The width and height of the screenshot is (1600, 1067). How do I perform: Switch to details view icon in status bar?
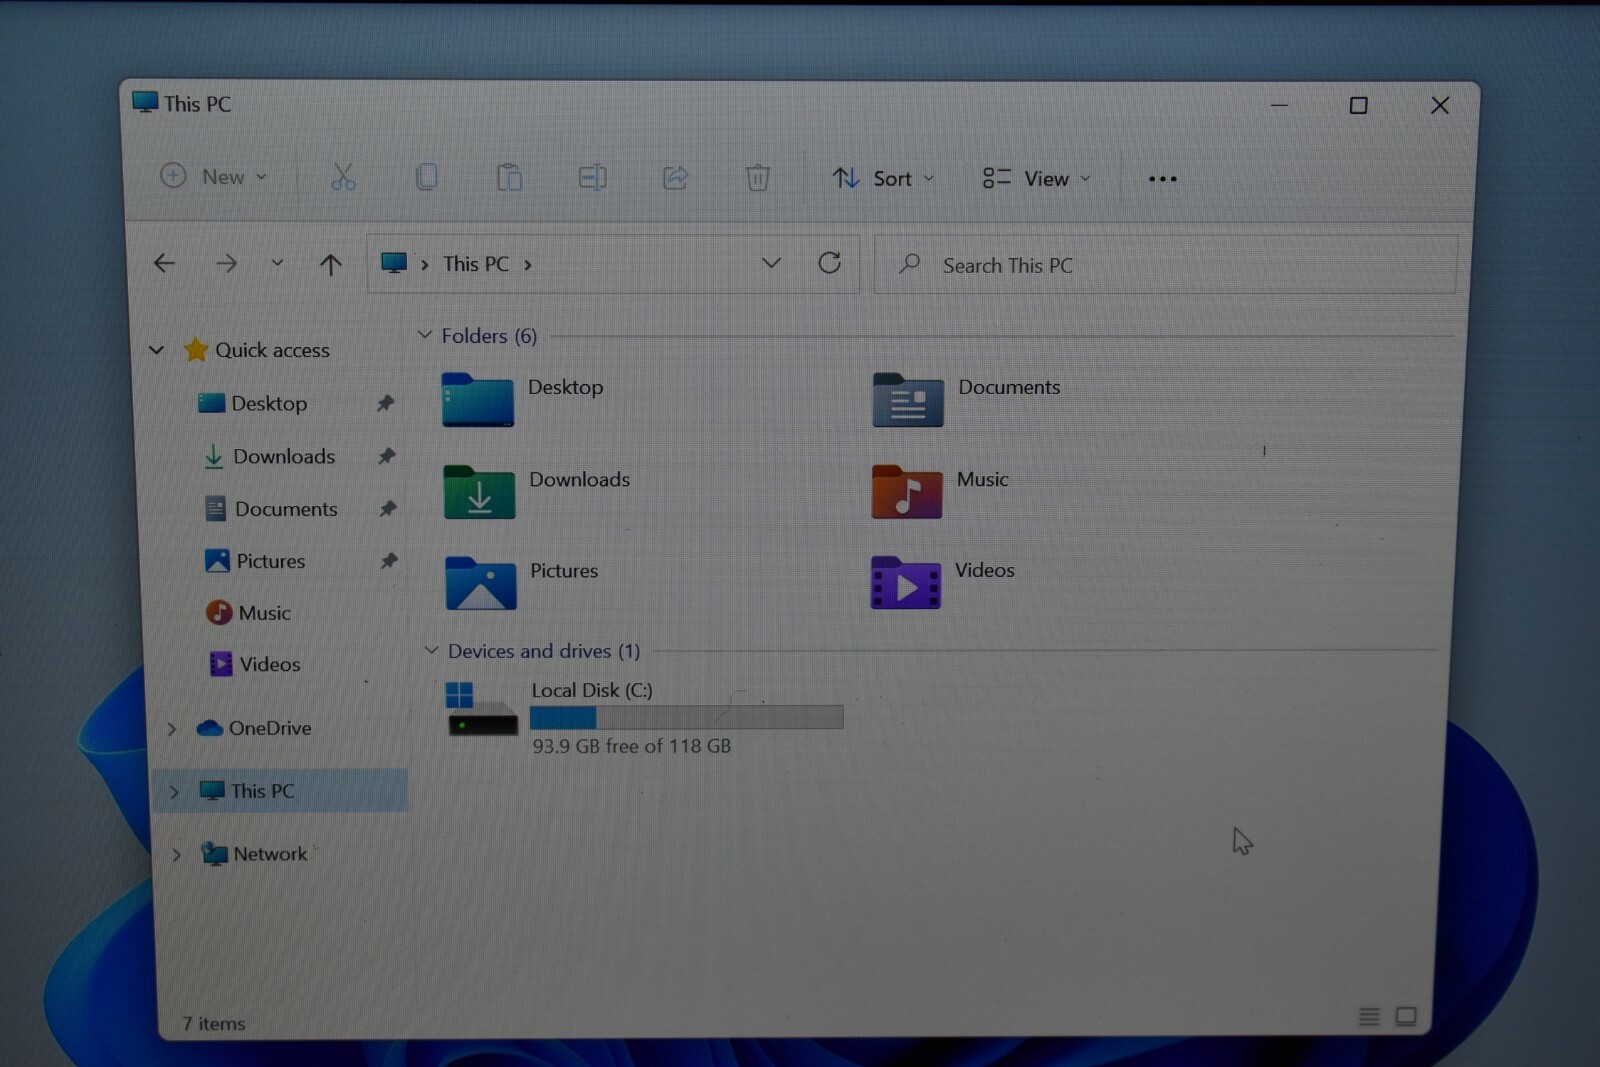1369,1016
